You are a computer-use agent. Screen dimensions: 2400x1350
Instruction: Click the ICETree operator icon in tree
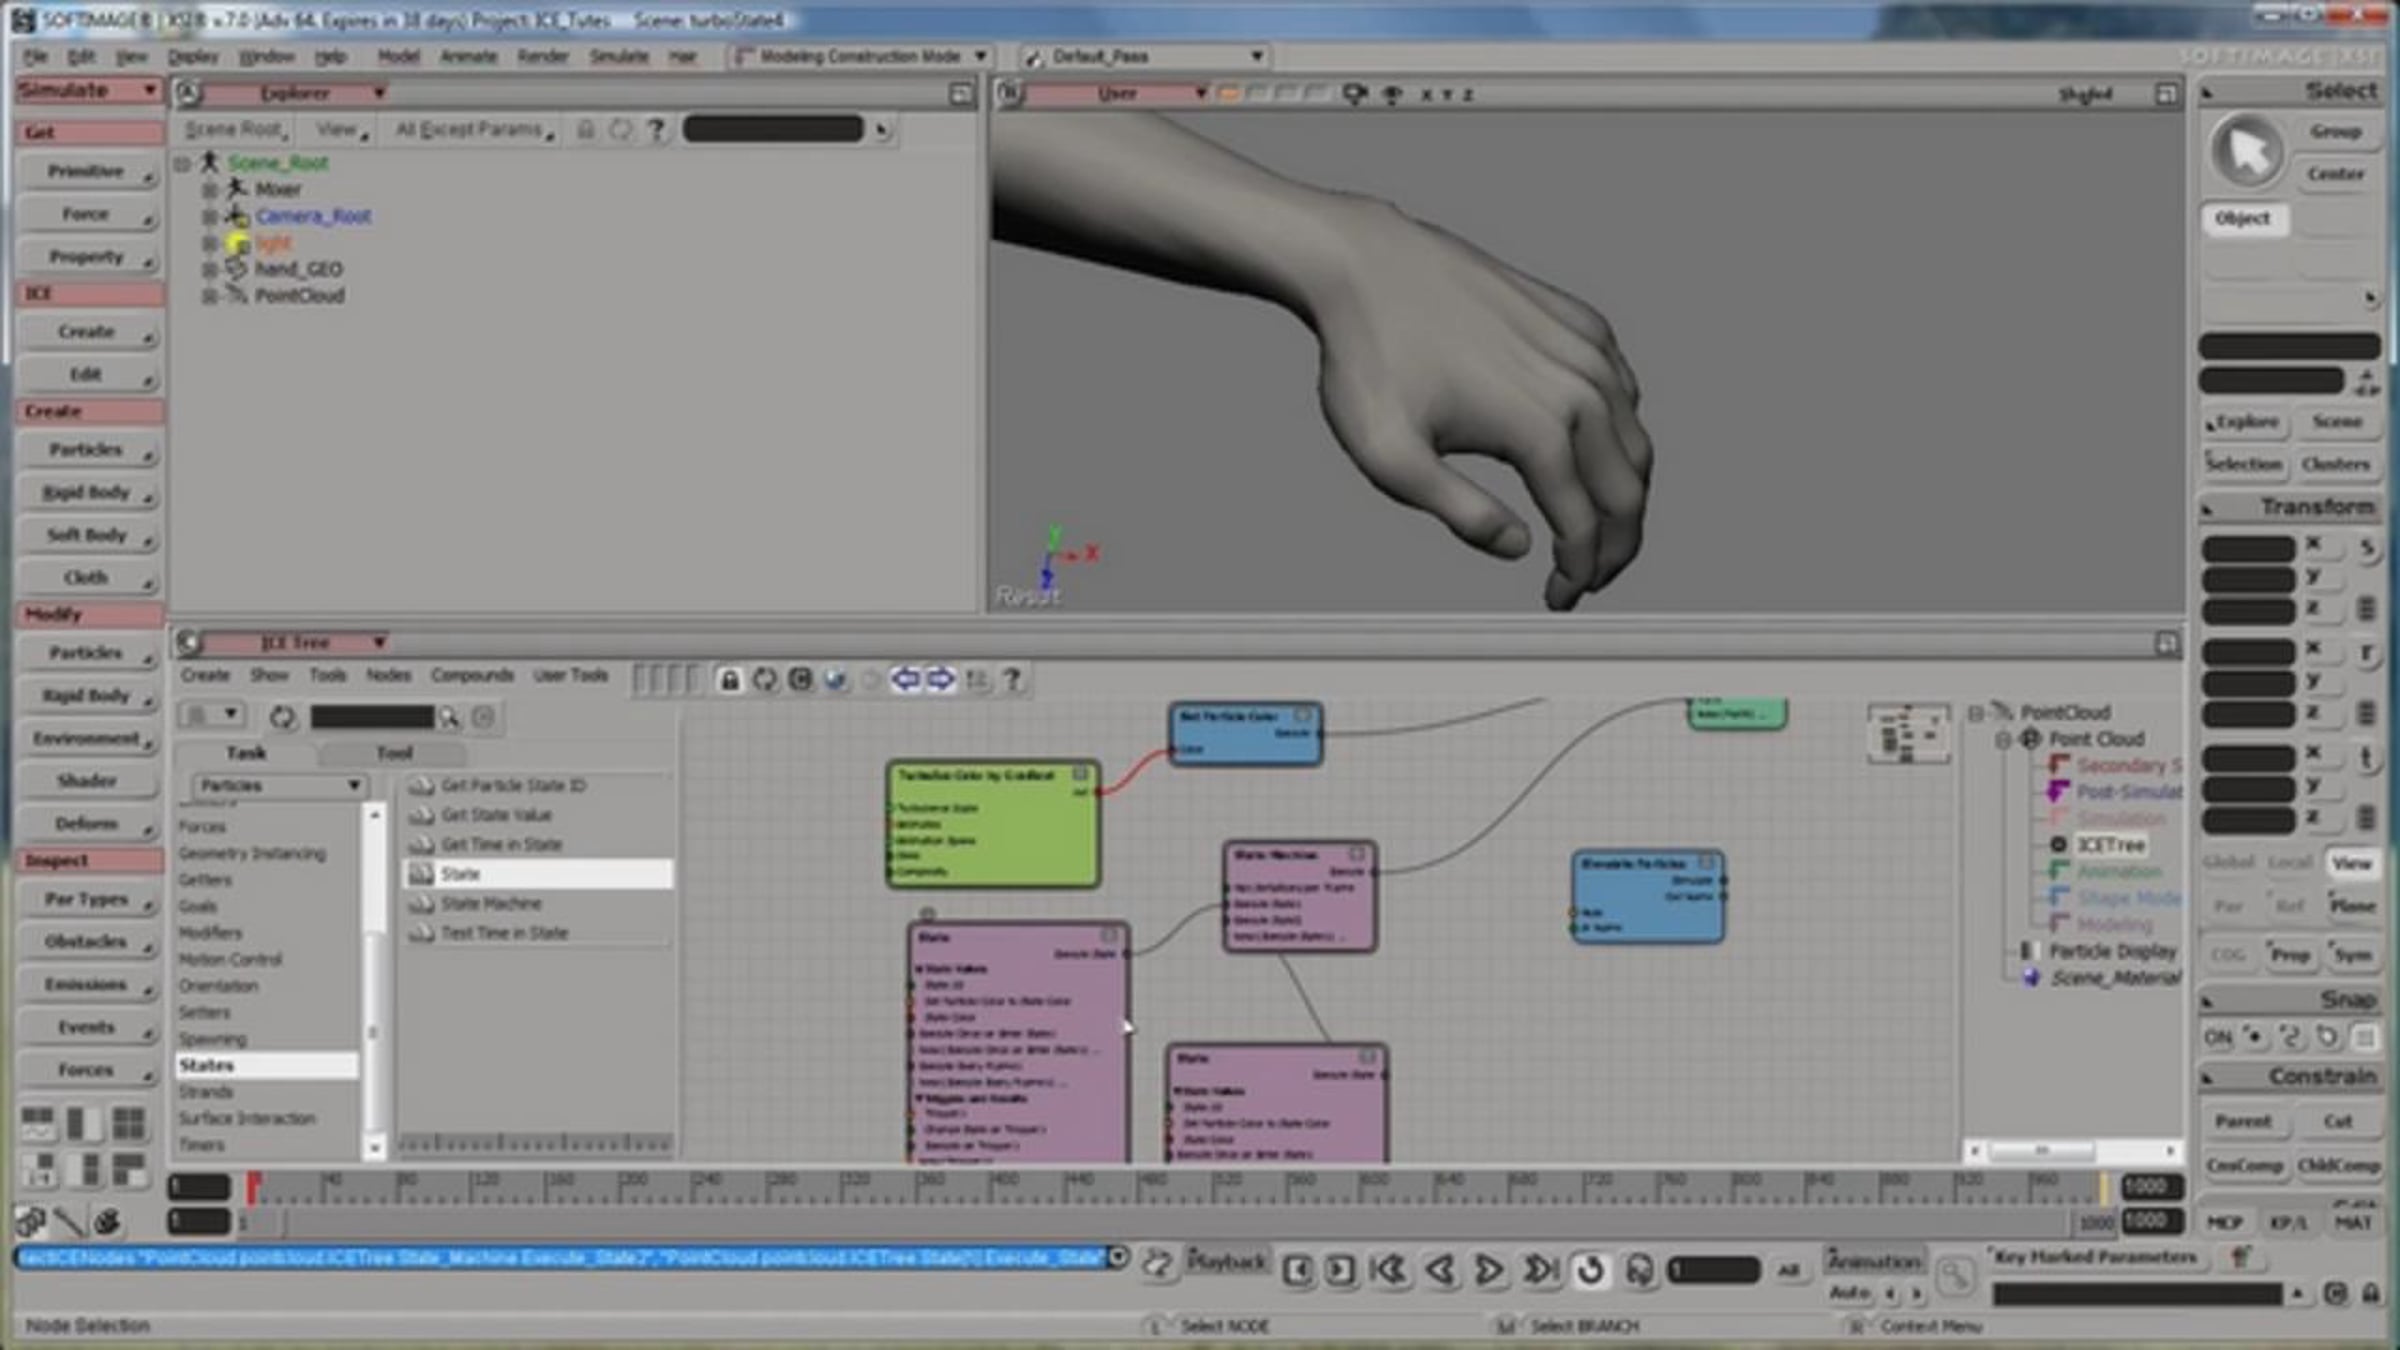coord(2058,845)
